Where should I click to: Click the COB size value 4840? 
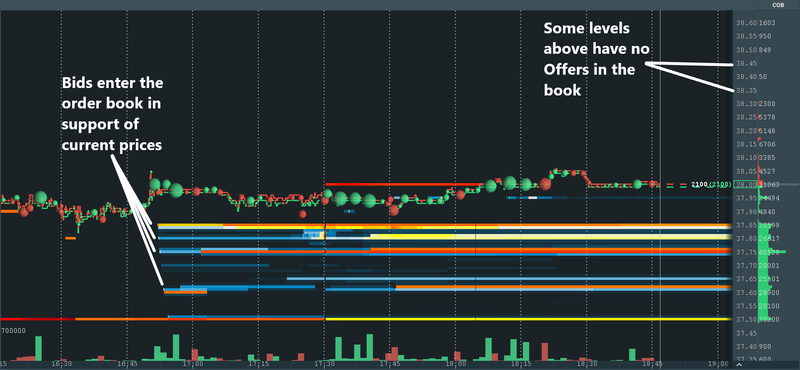(x=767, y=212)
